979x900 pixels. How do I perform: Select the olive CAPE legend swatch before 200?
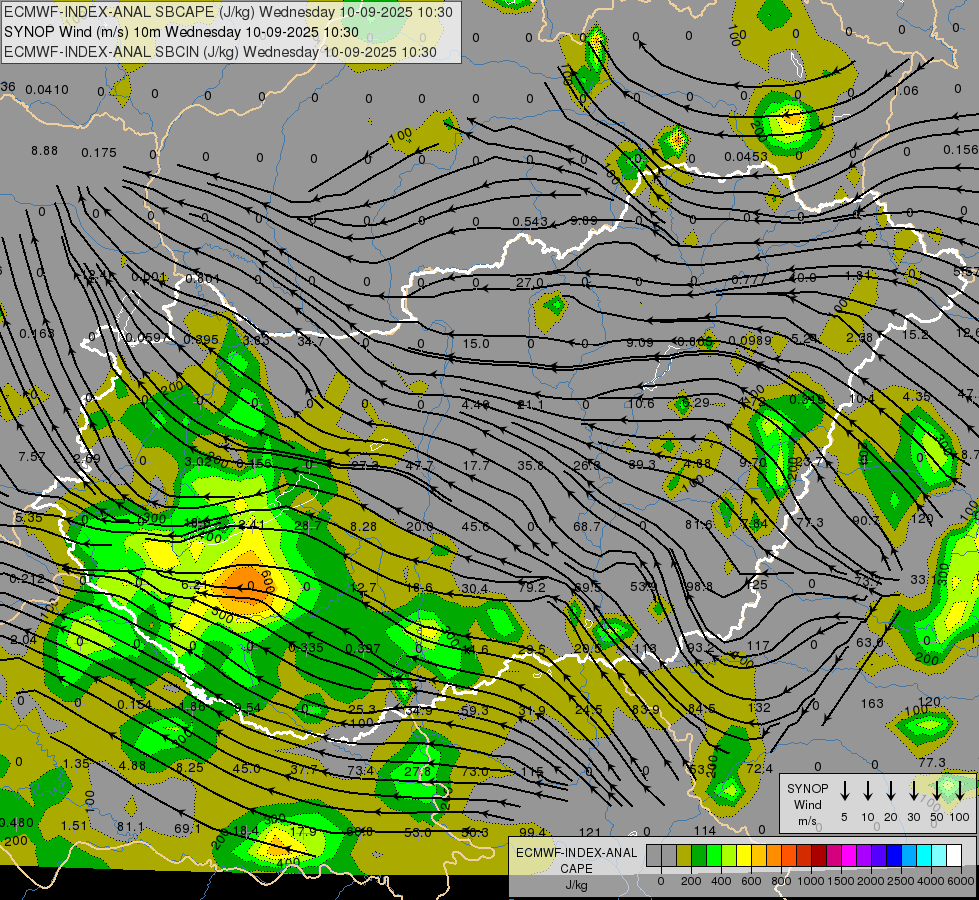684,856
